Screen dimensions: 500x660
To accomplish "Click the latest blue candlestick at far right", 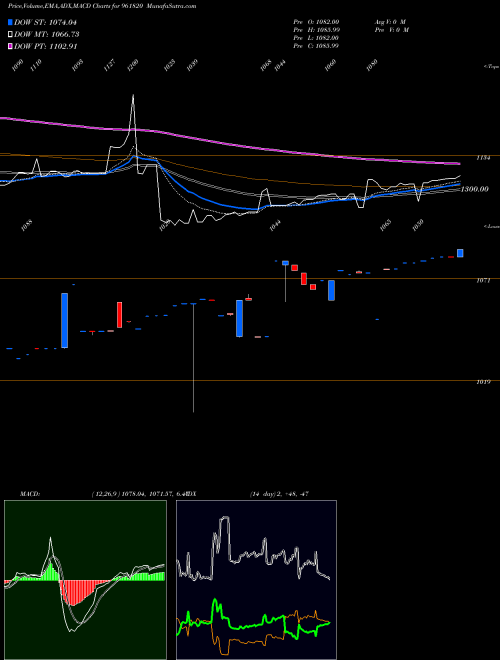I will [x=460, y=253].
